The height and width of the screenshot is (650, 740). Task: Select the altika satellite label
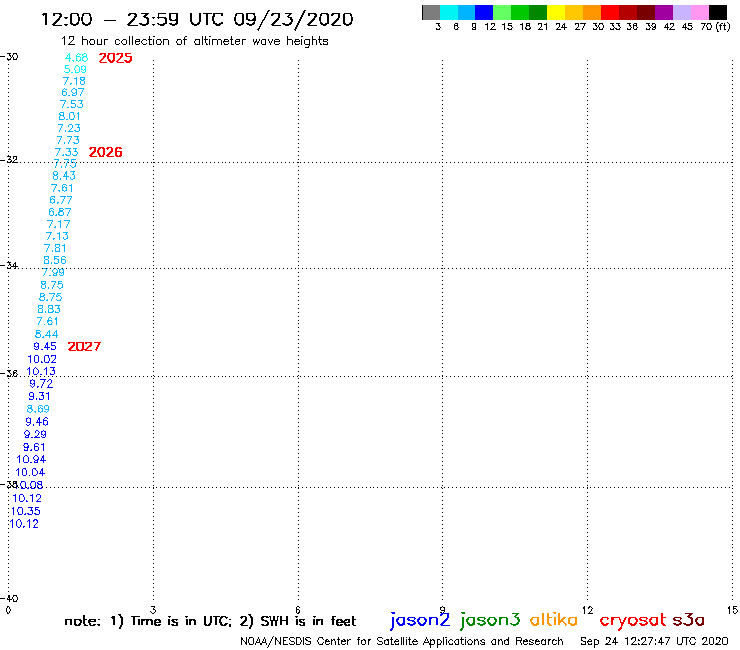coord(554,619)
